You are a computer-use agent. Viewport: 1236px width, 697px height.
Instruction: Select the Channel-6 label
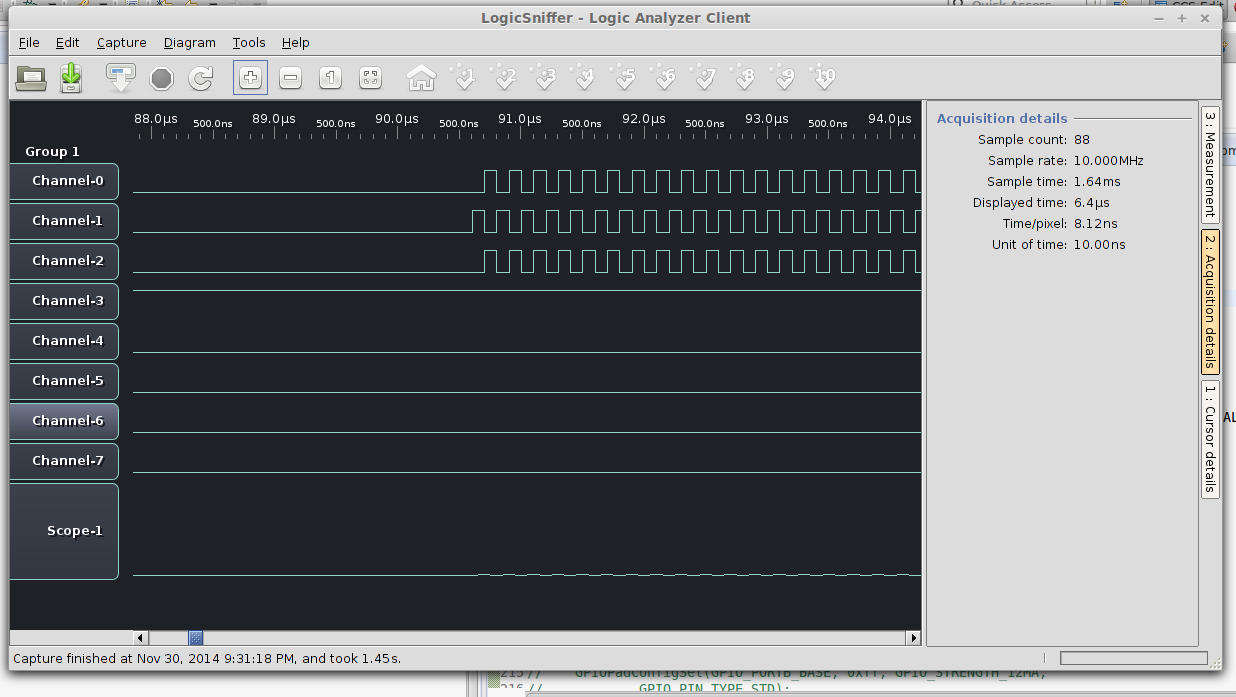point(64,421)
